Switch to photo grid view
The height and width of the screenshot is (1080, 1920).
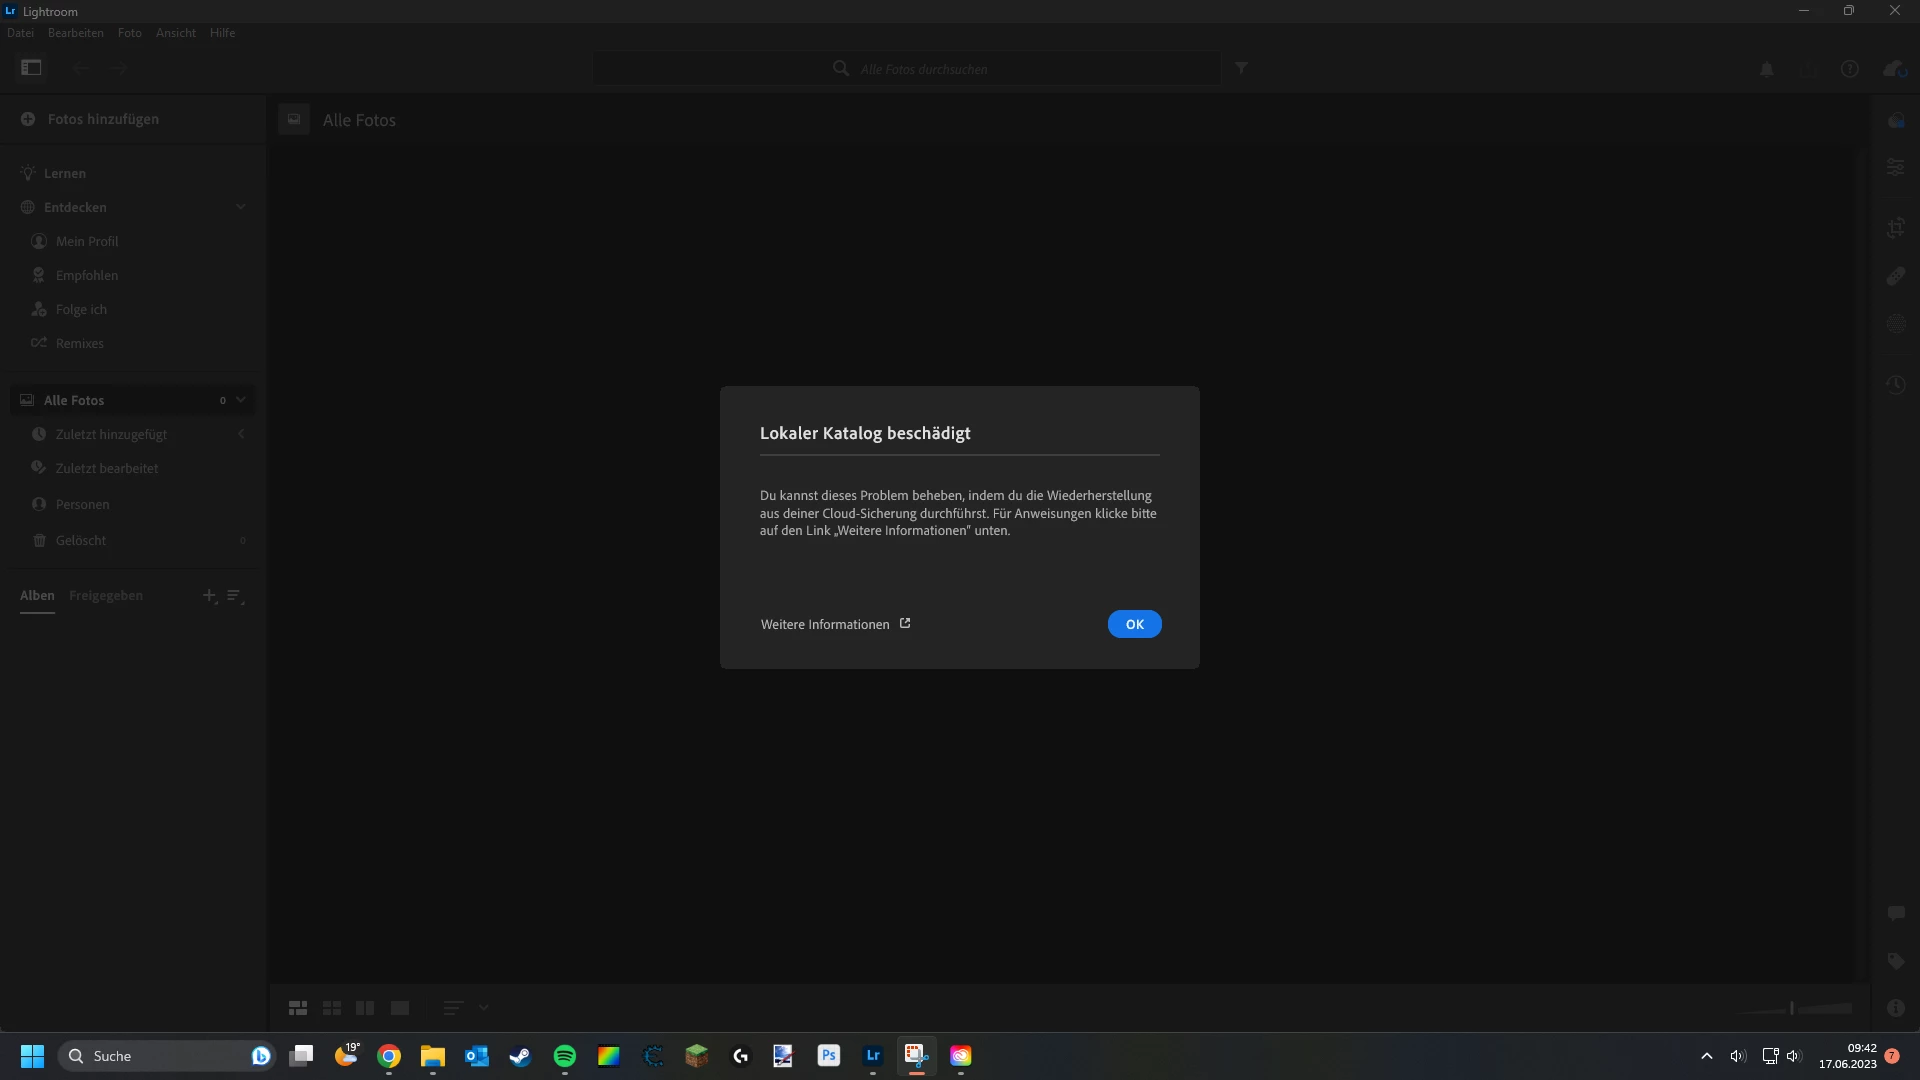298,1008
